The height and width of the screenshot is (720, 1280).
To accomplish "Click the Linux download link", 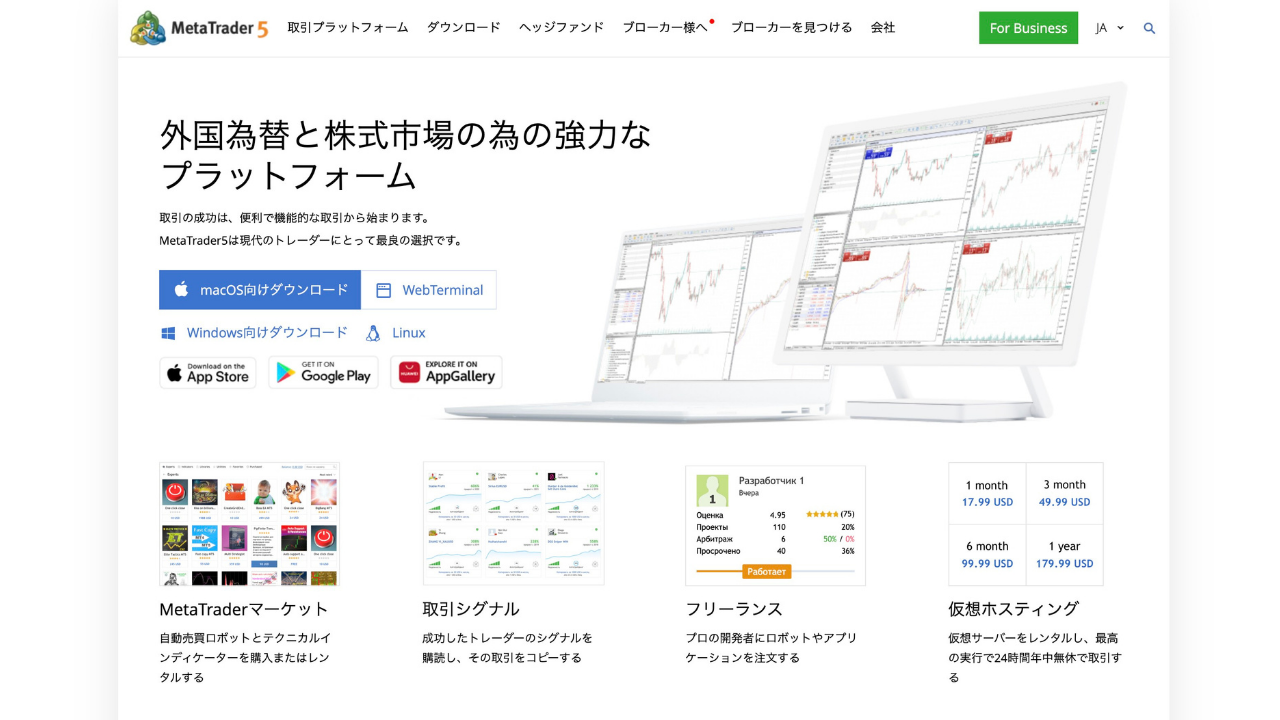I will (396, 333).
